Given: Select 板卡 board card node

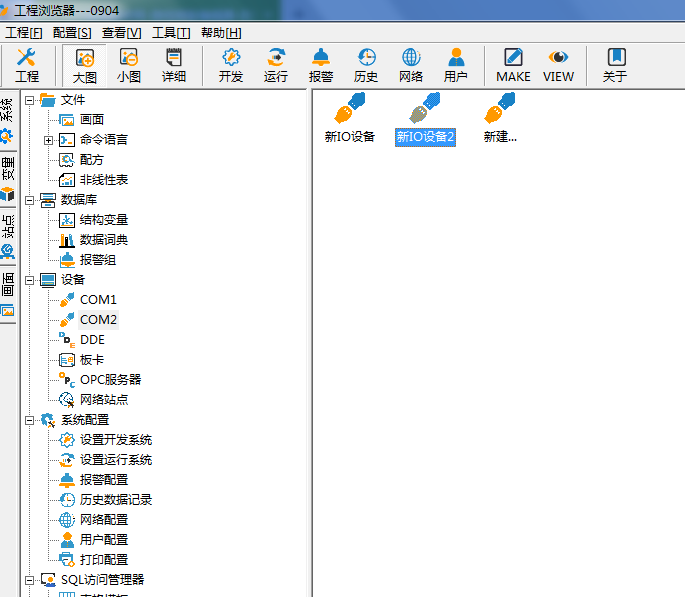Looking at the screenshot, I should pos(92,360).
